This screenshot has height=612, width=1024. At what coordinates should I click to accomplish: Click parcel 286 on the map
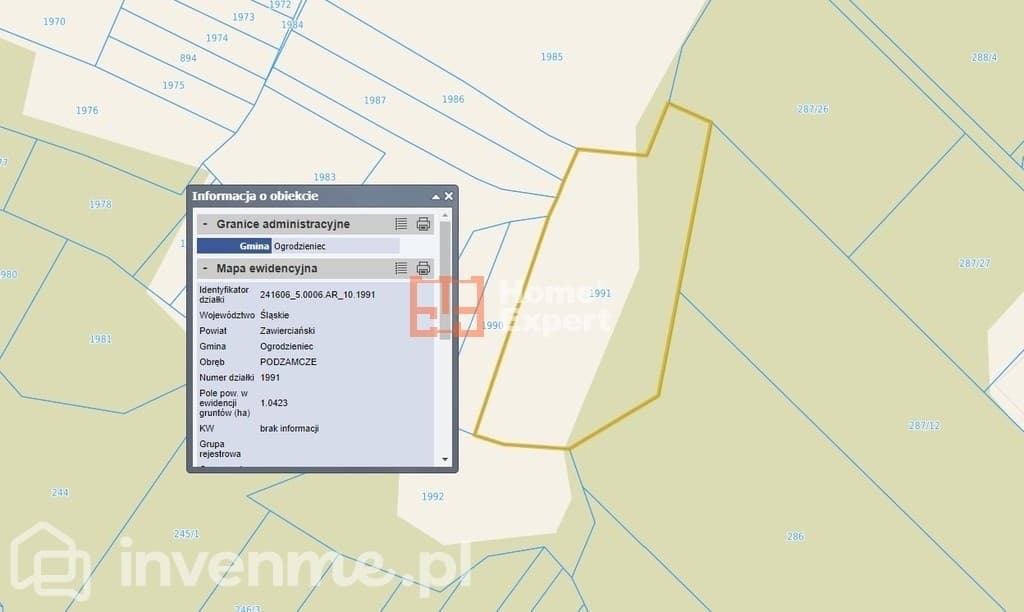(x=795, y=536)
